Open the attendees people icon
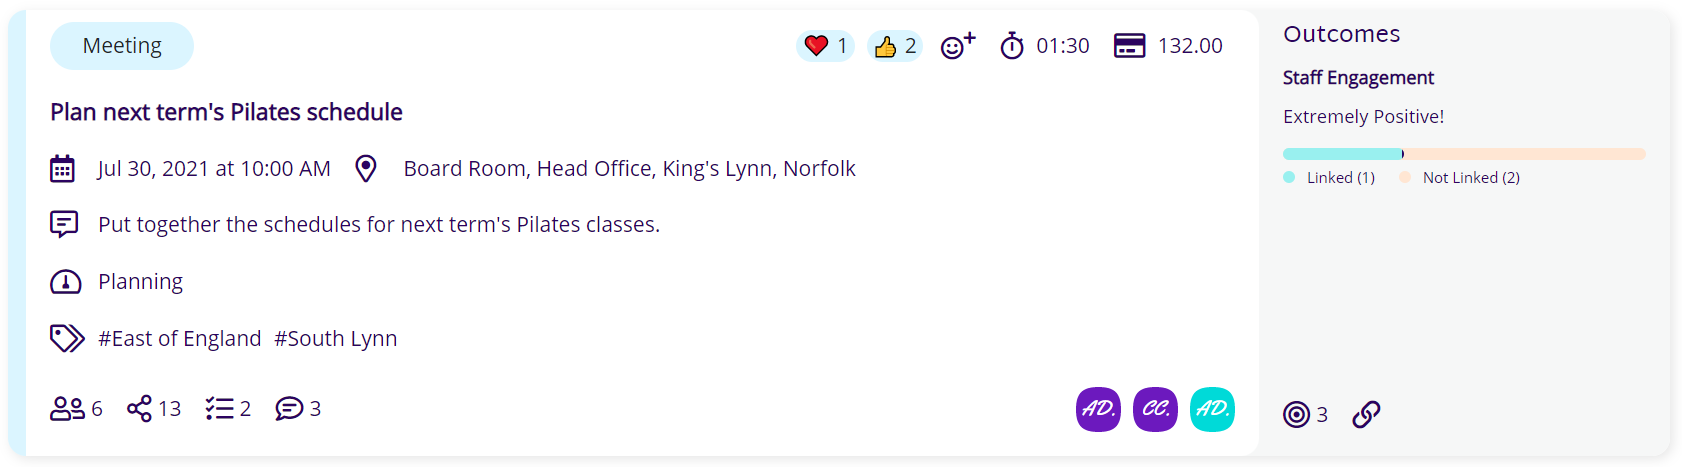Screen dimensions: 1682x467 [67, 409]
